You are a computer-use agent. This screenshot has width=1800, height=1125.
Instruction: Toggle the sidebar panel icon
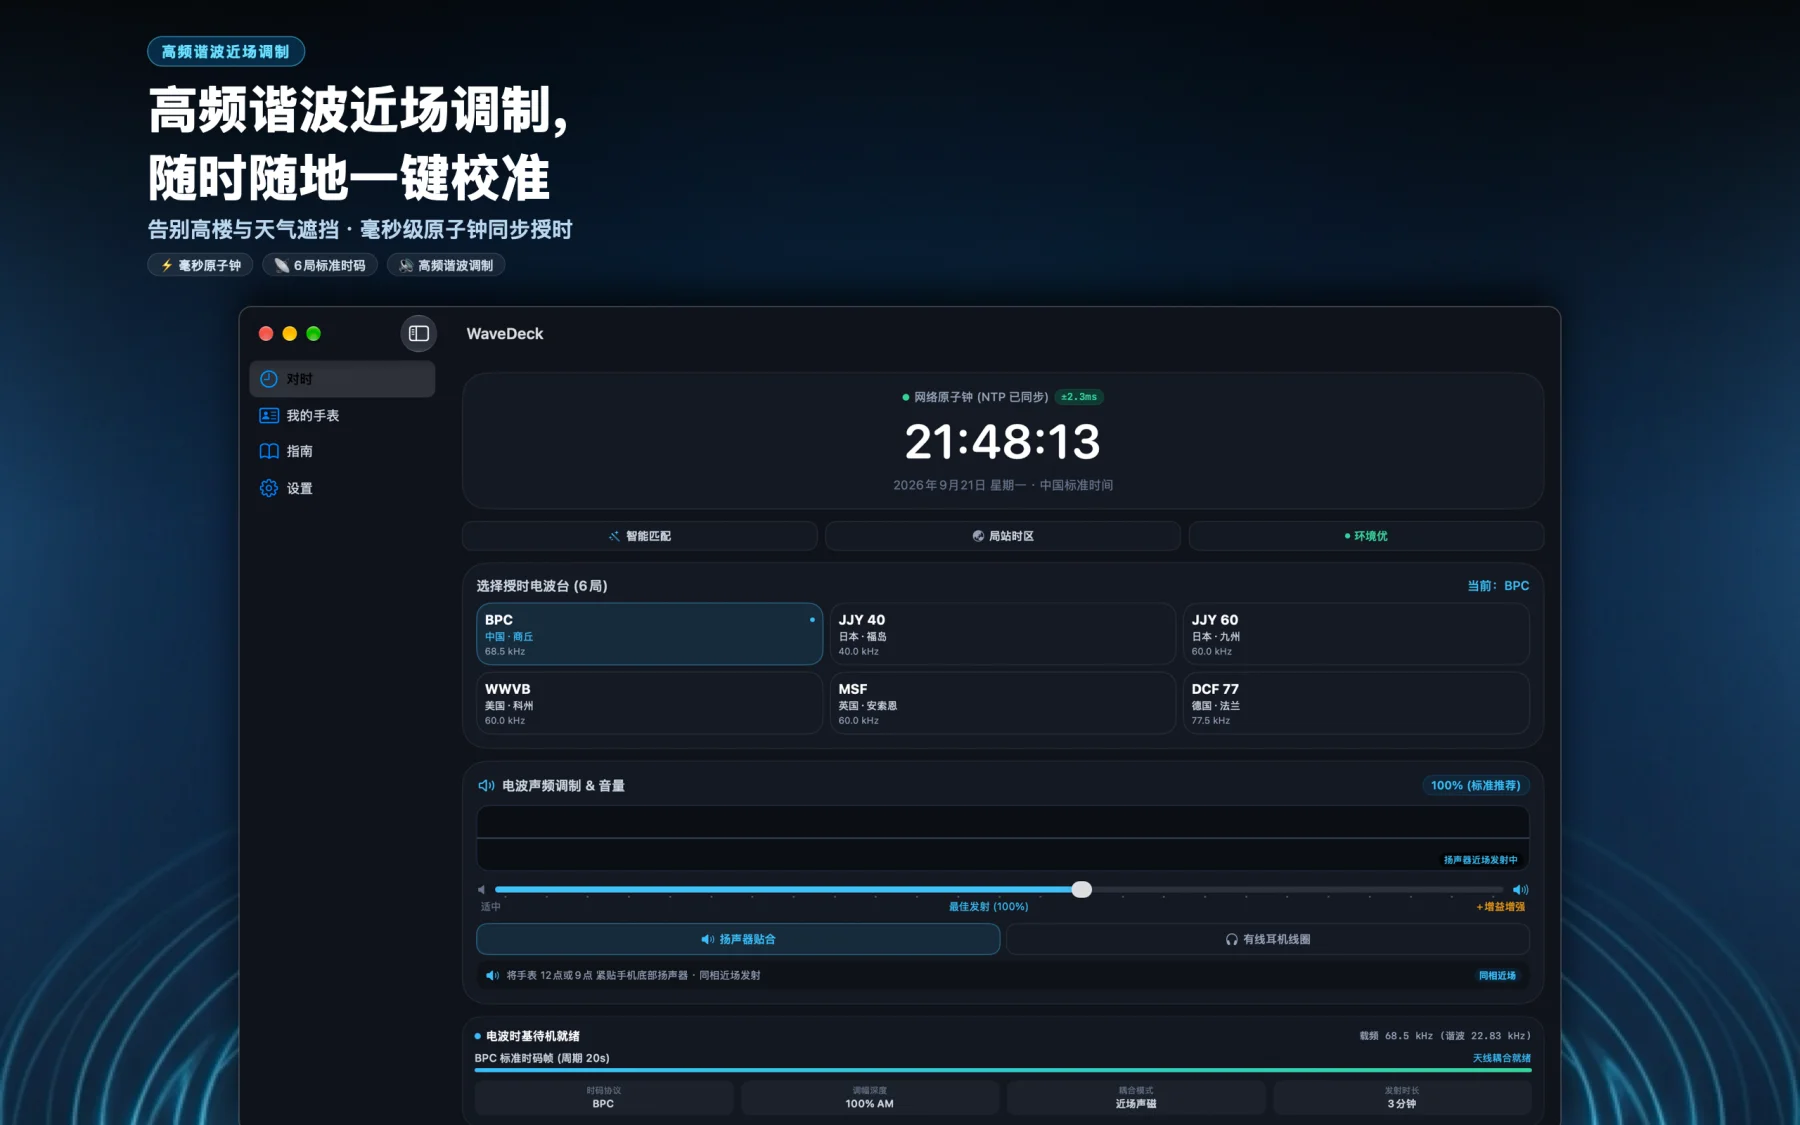tap(419, 333)
